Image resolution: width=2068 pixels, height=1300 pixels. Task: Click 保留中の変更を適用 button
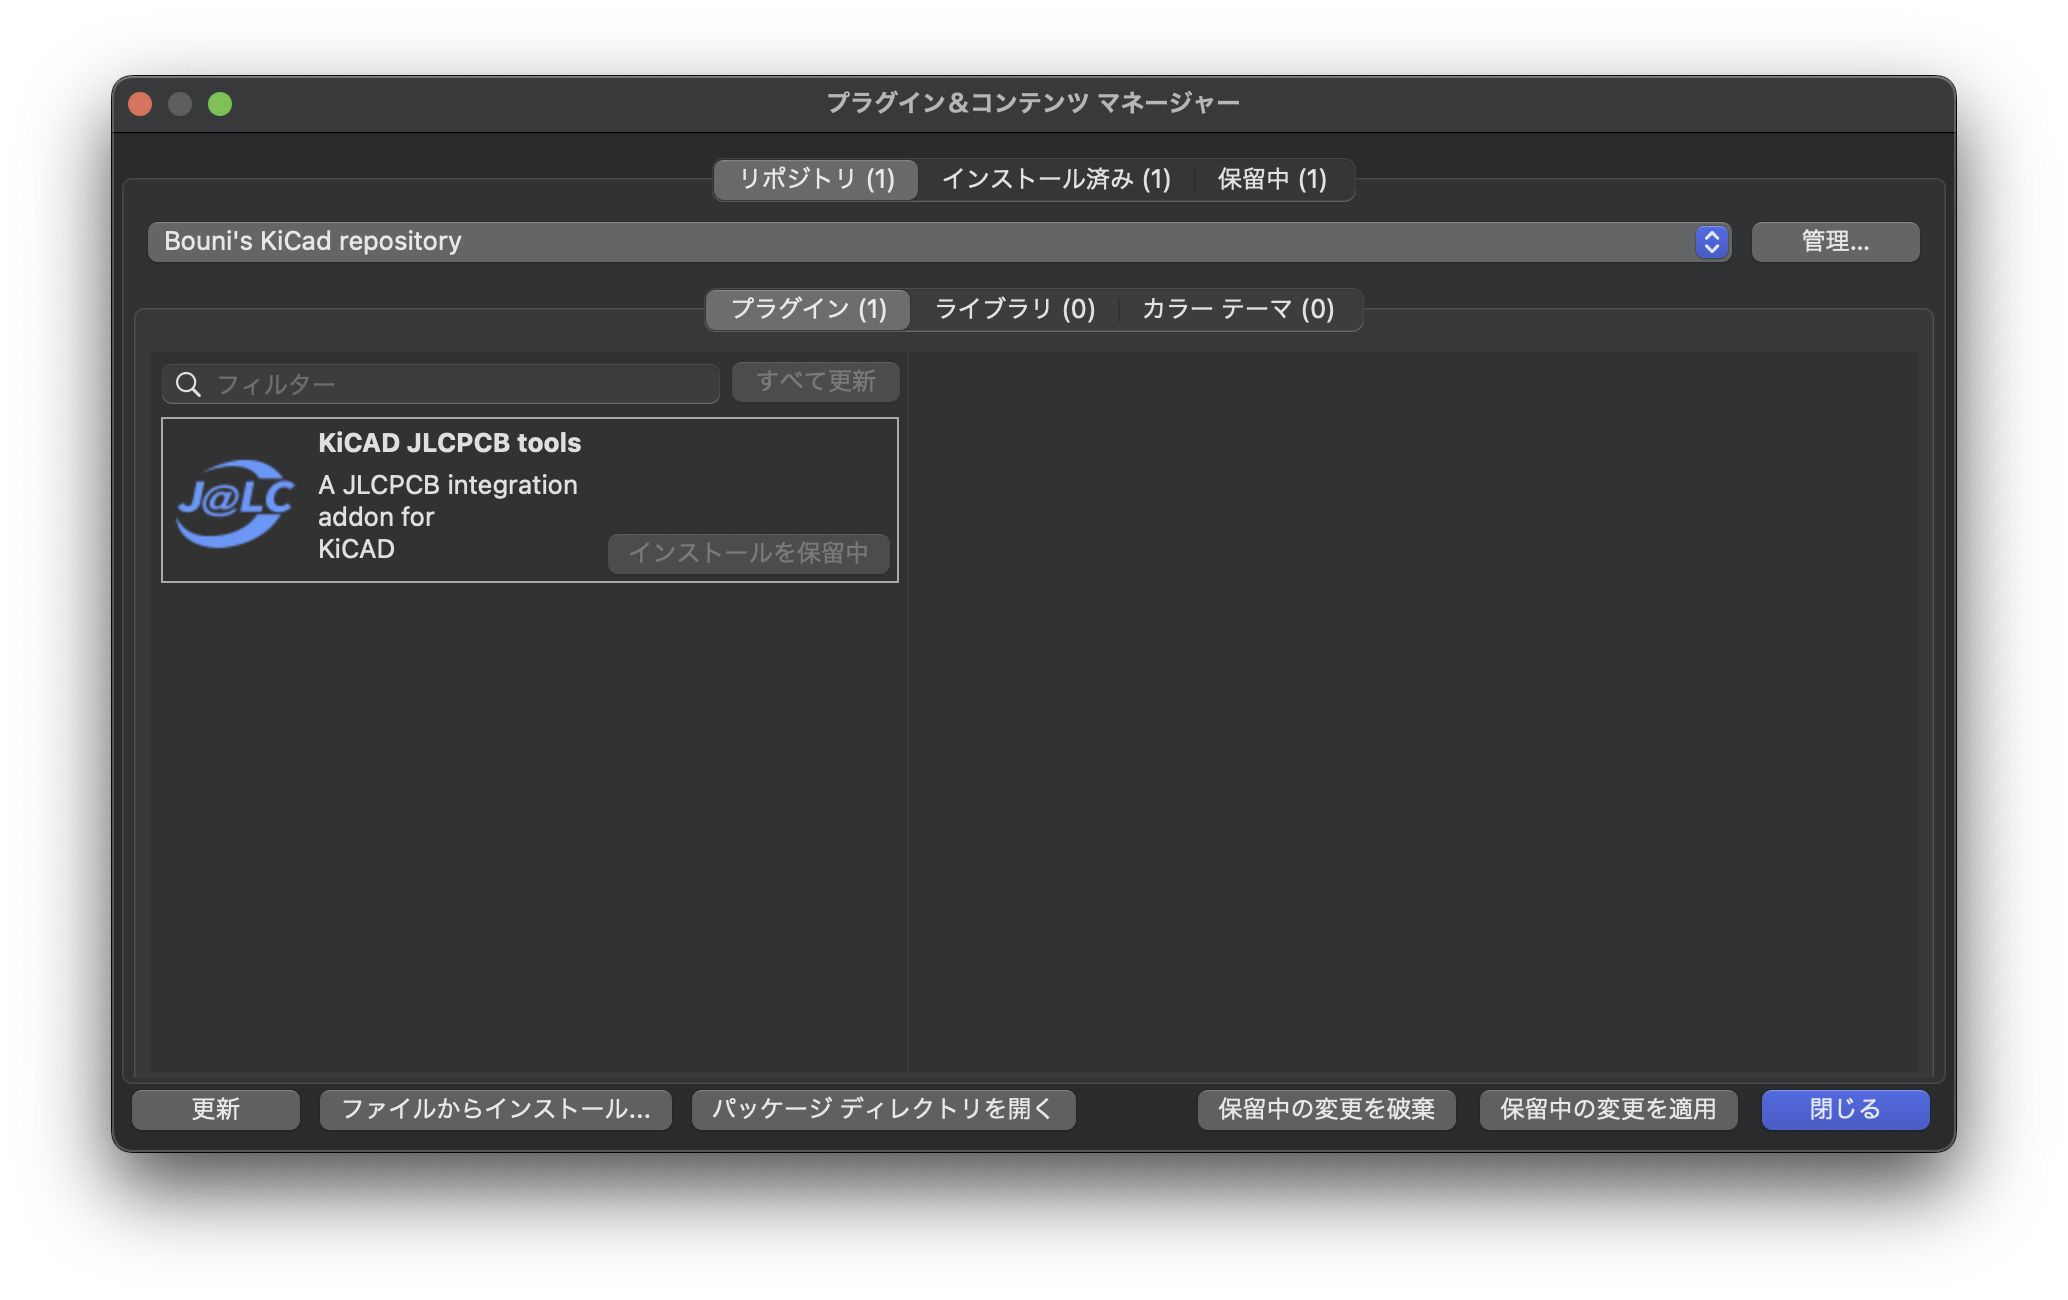(1608, 1109)
